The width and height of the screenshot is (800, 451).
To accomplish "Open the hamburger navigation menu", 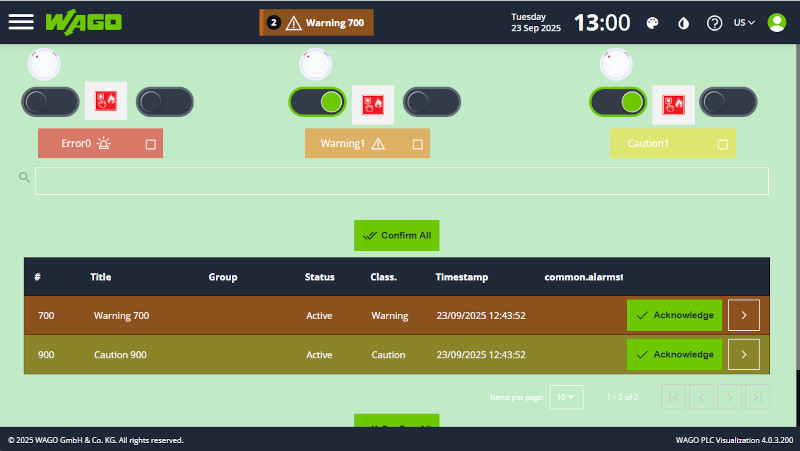I will [x=21, y=22].
